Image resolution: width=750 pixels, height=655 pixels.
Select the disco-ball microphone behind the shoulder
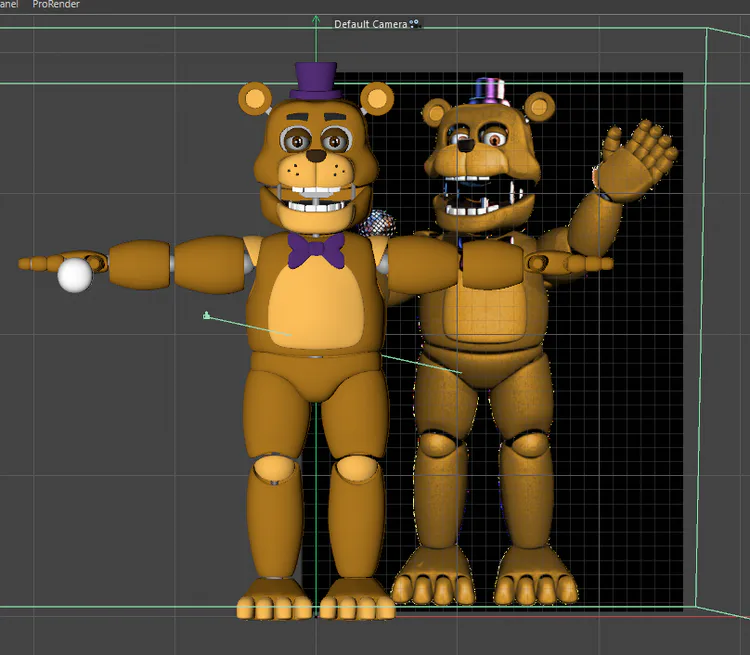coord(378,223)
